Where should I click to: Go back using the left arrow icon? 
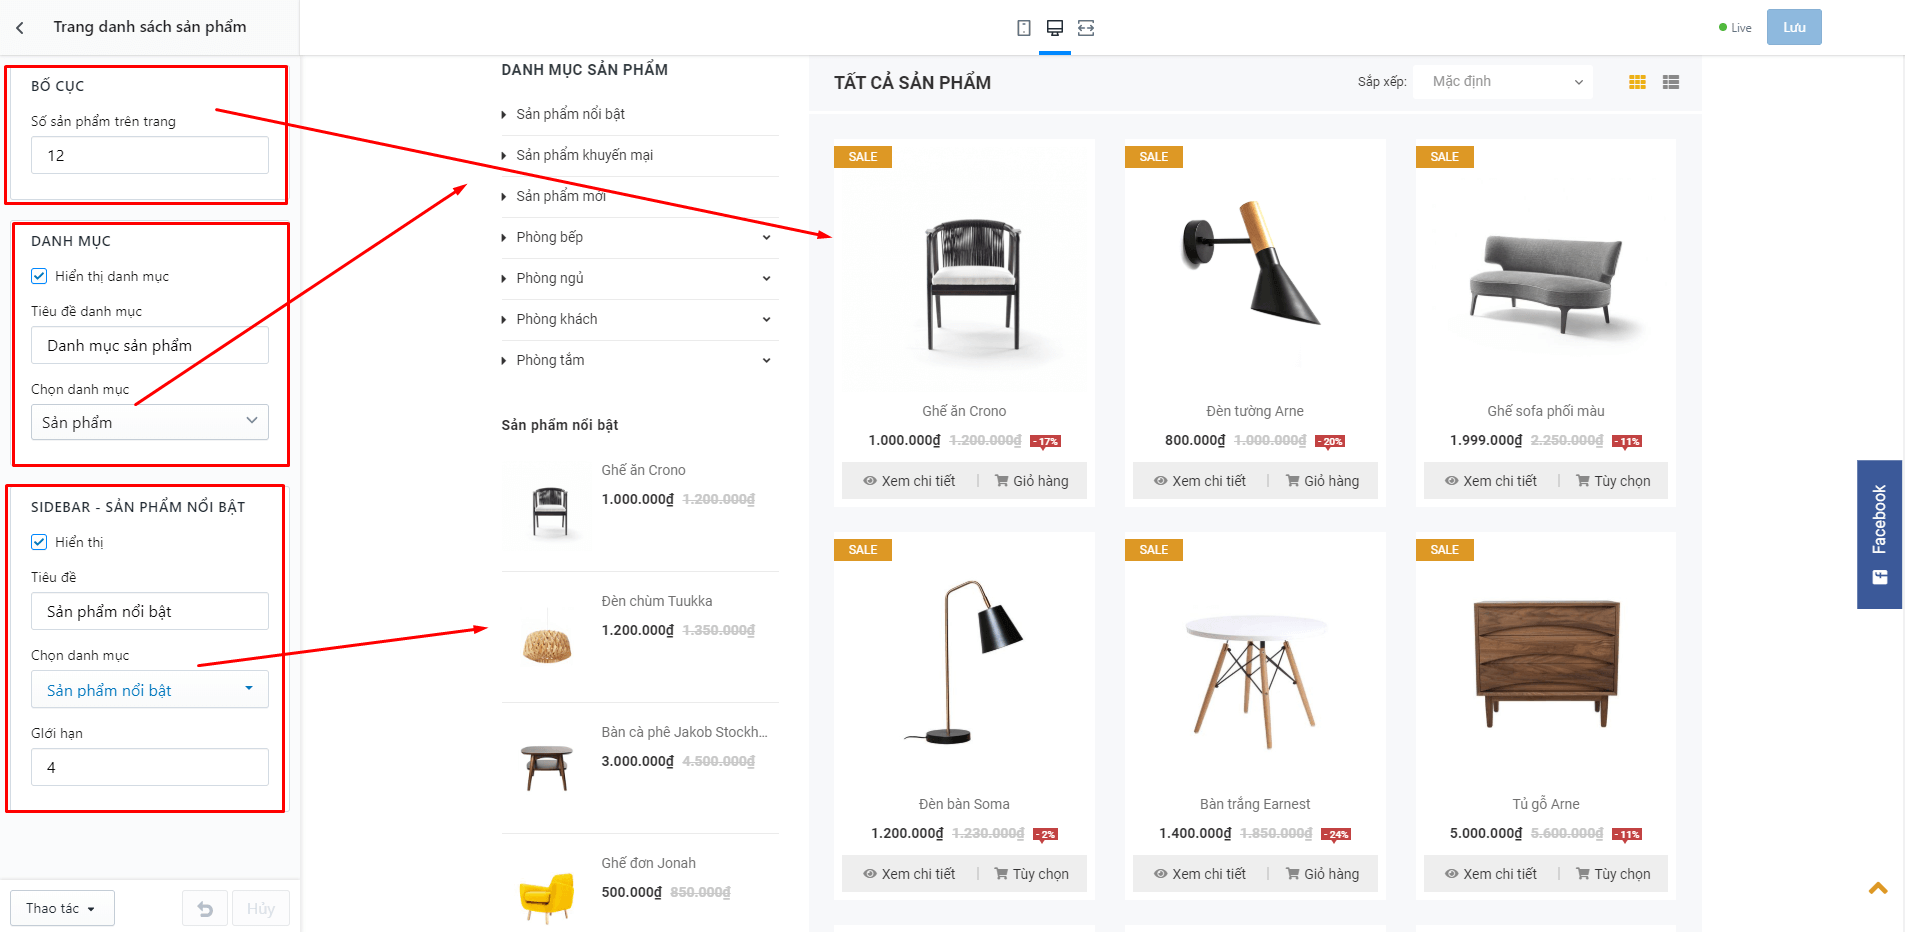pos(20,28)
